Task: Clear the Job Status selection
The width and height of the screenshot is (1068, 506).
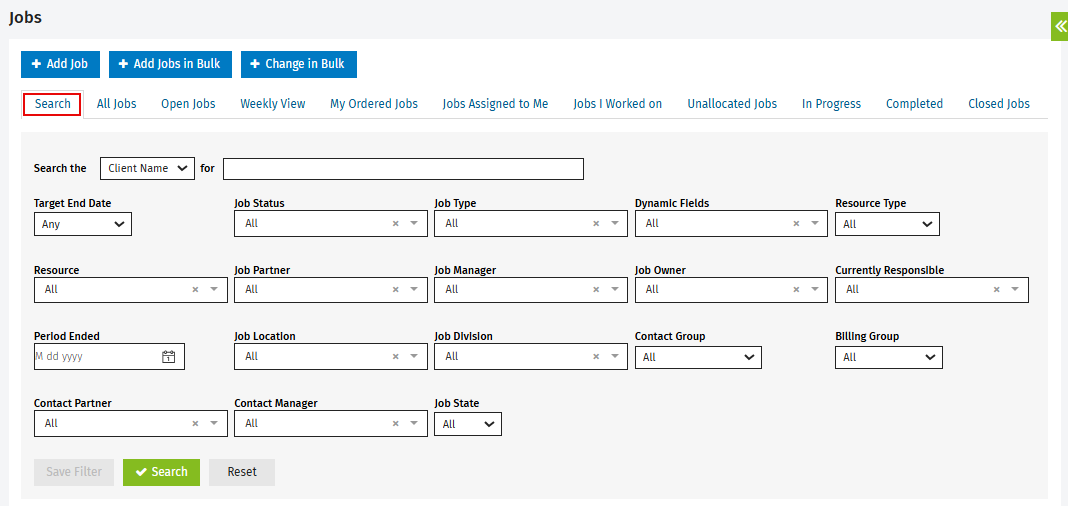Action: [395, 223]
